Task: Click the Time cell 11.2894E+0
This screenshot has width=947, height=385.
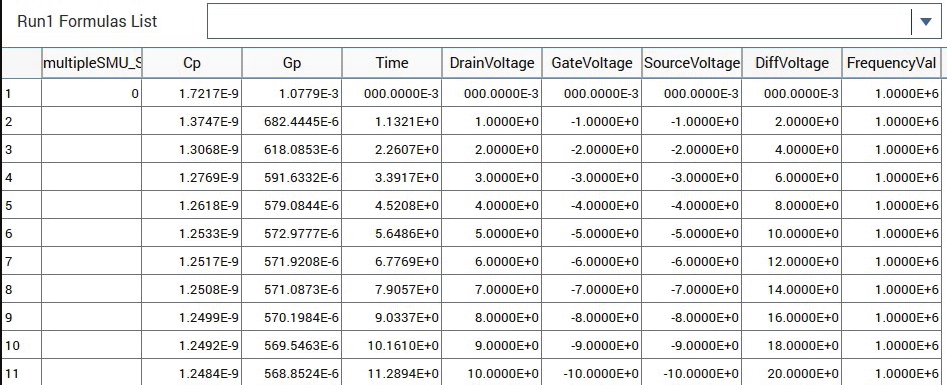Action: (392, 372)
